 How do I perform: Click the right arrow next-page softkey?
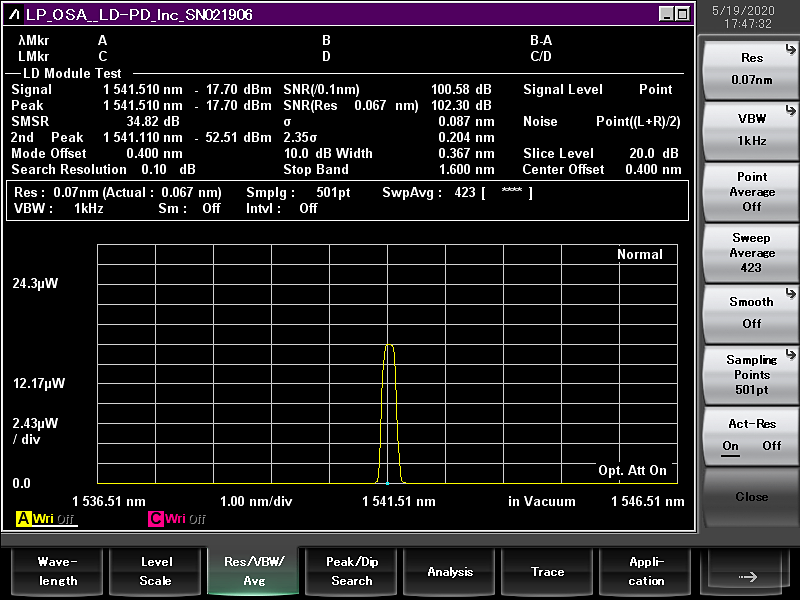pyautogui.click(x=748, y=574)
